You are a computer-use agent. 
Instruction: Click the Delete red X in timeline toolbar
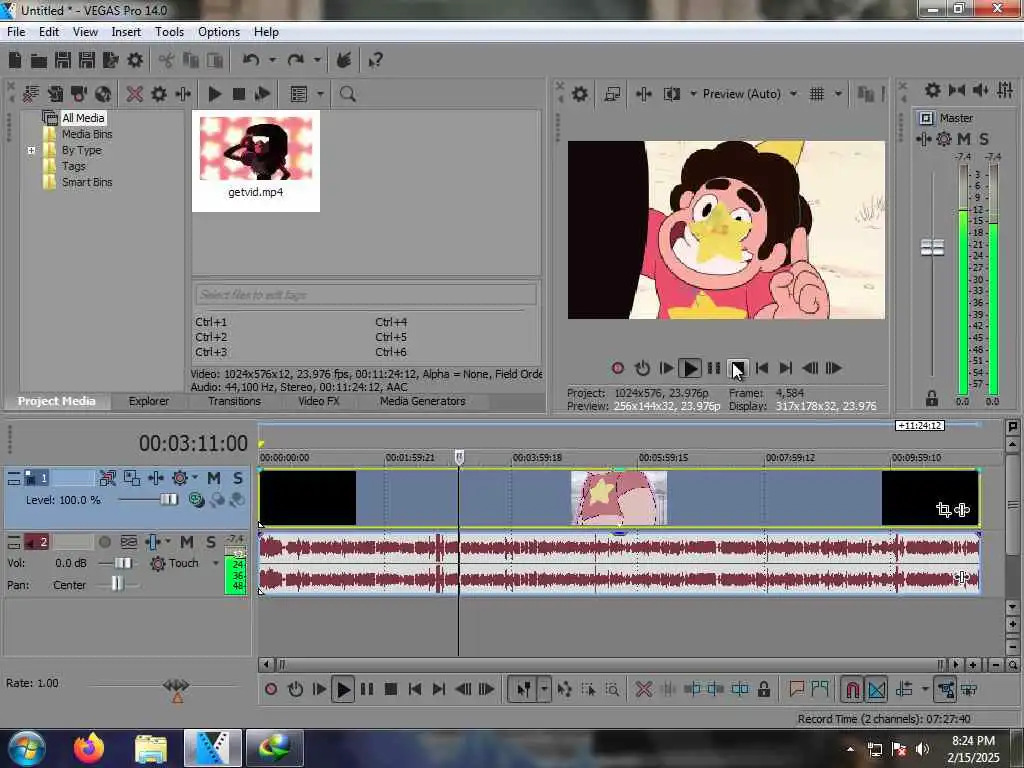(x=644, y=689)
